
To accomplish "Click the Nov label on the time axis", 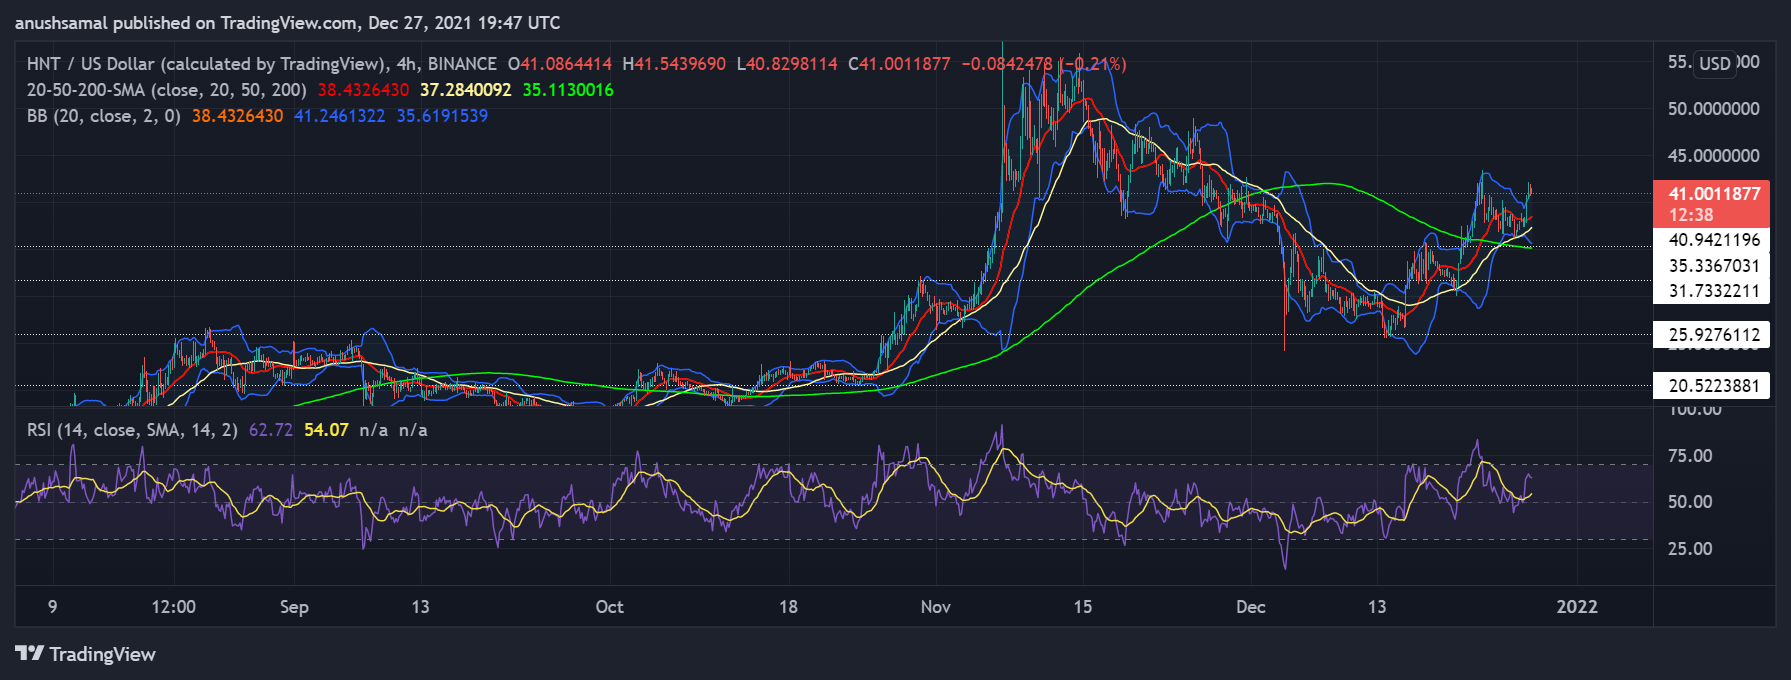I will [x=935, y=607].
